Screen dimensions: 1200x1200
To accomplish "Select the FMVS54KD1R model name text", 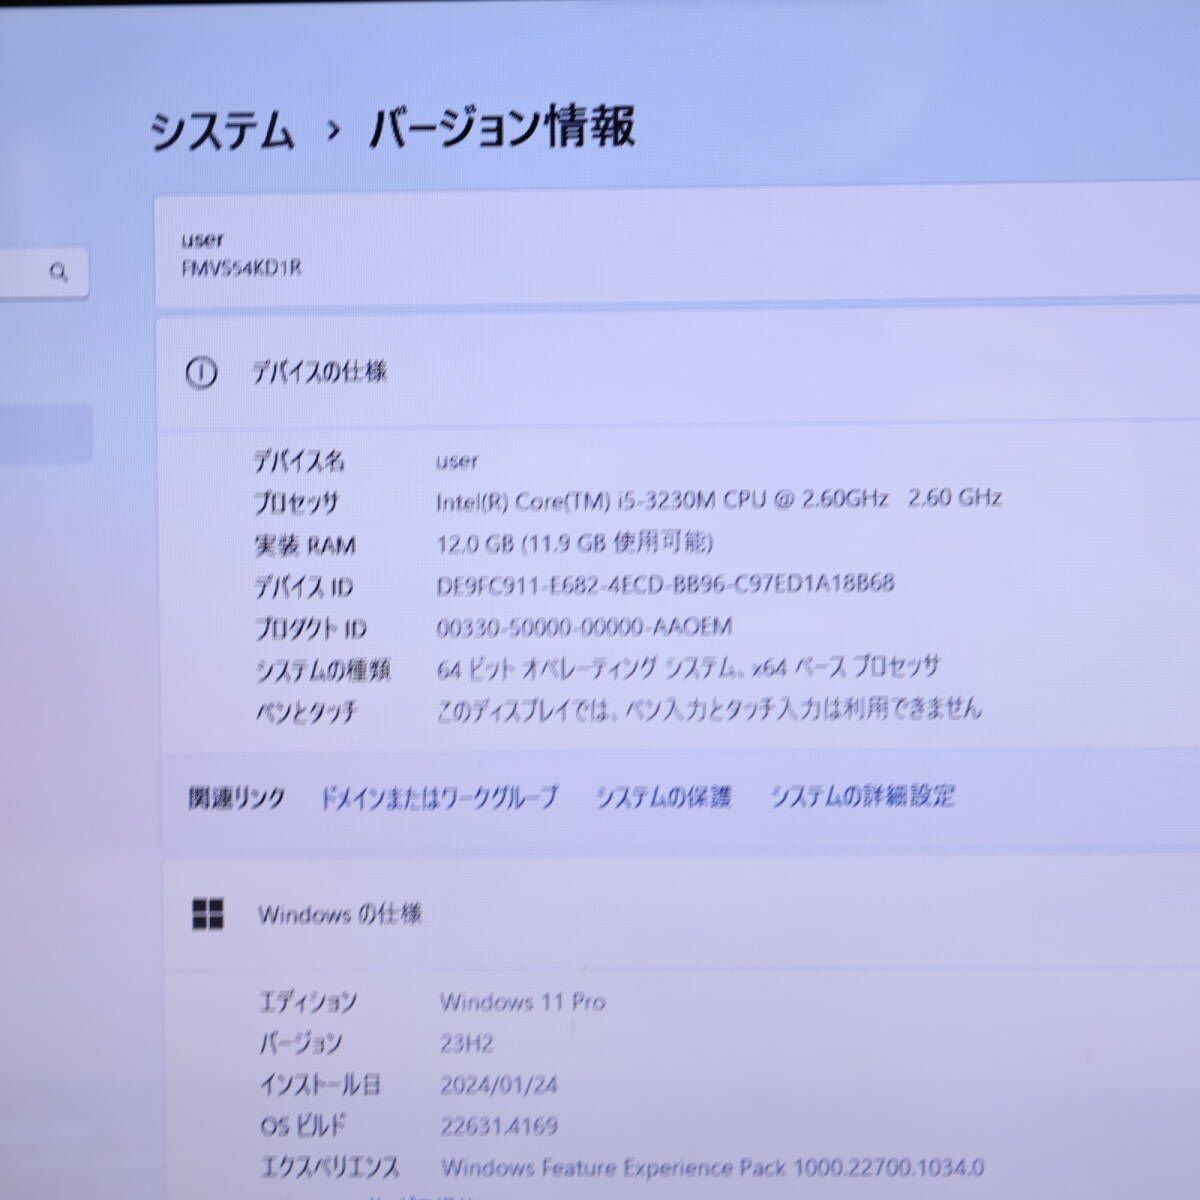I will pyautogui.click(x=241, y=269).
